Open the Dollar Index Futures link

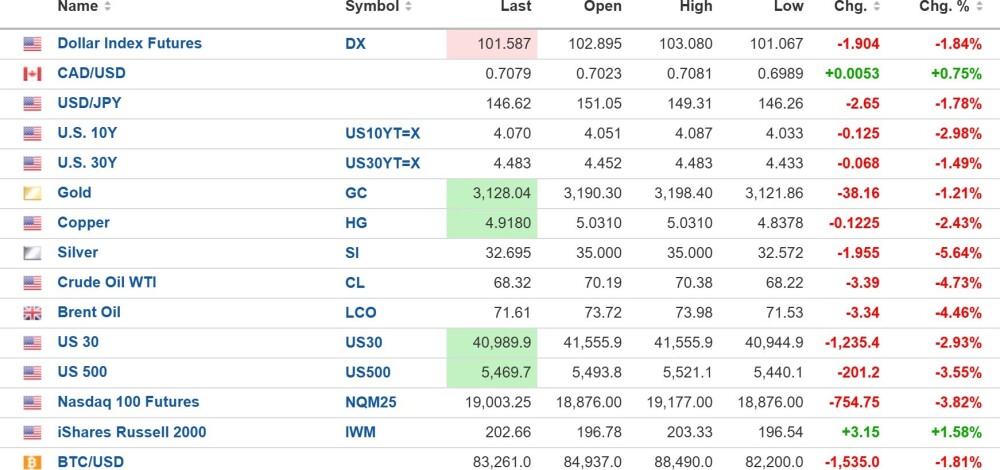[x=129, y=43]
